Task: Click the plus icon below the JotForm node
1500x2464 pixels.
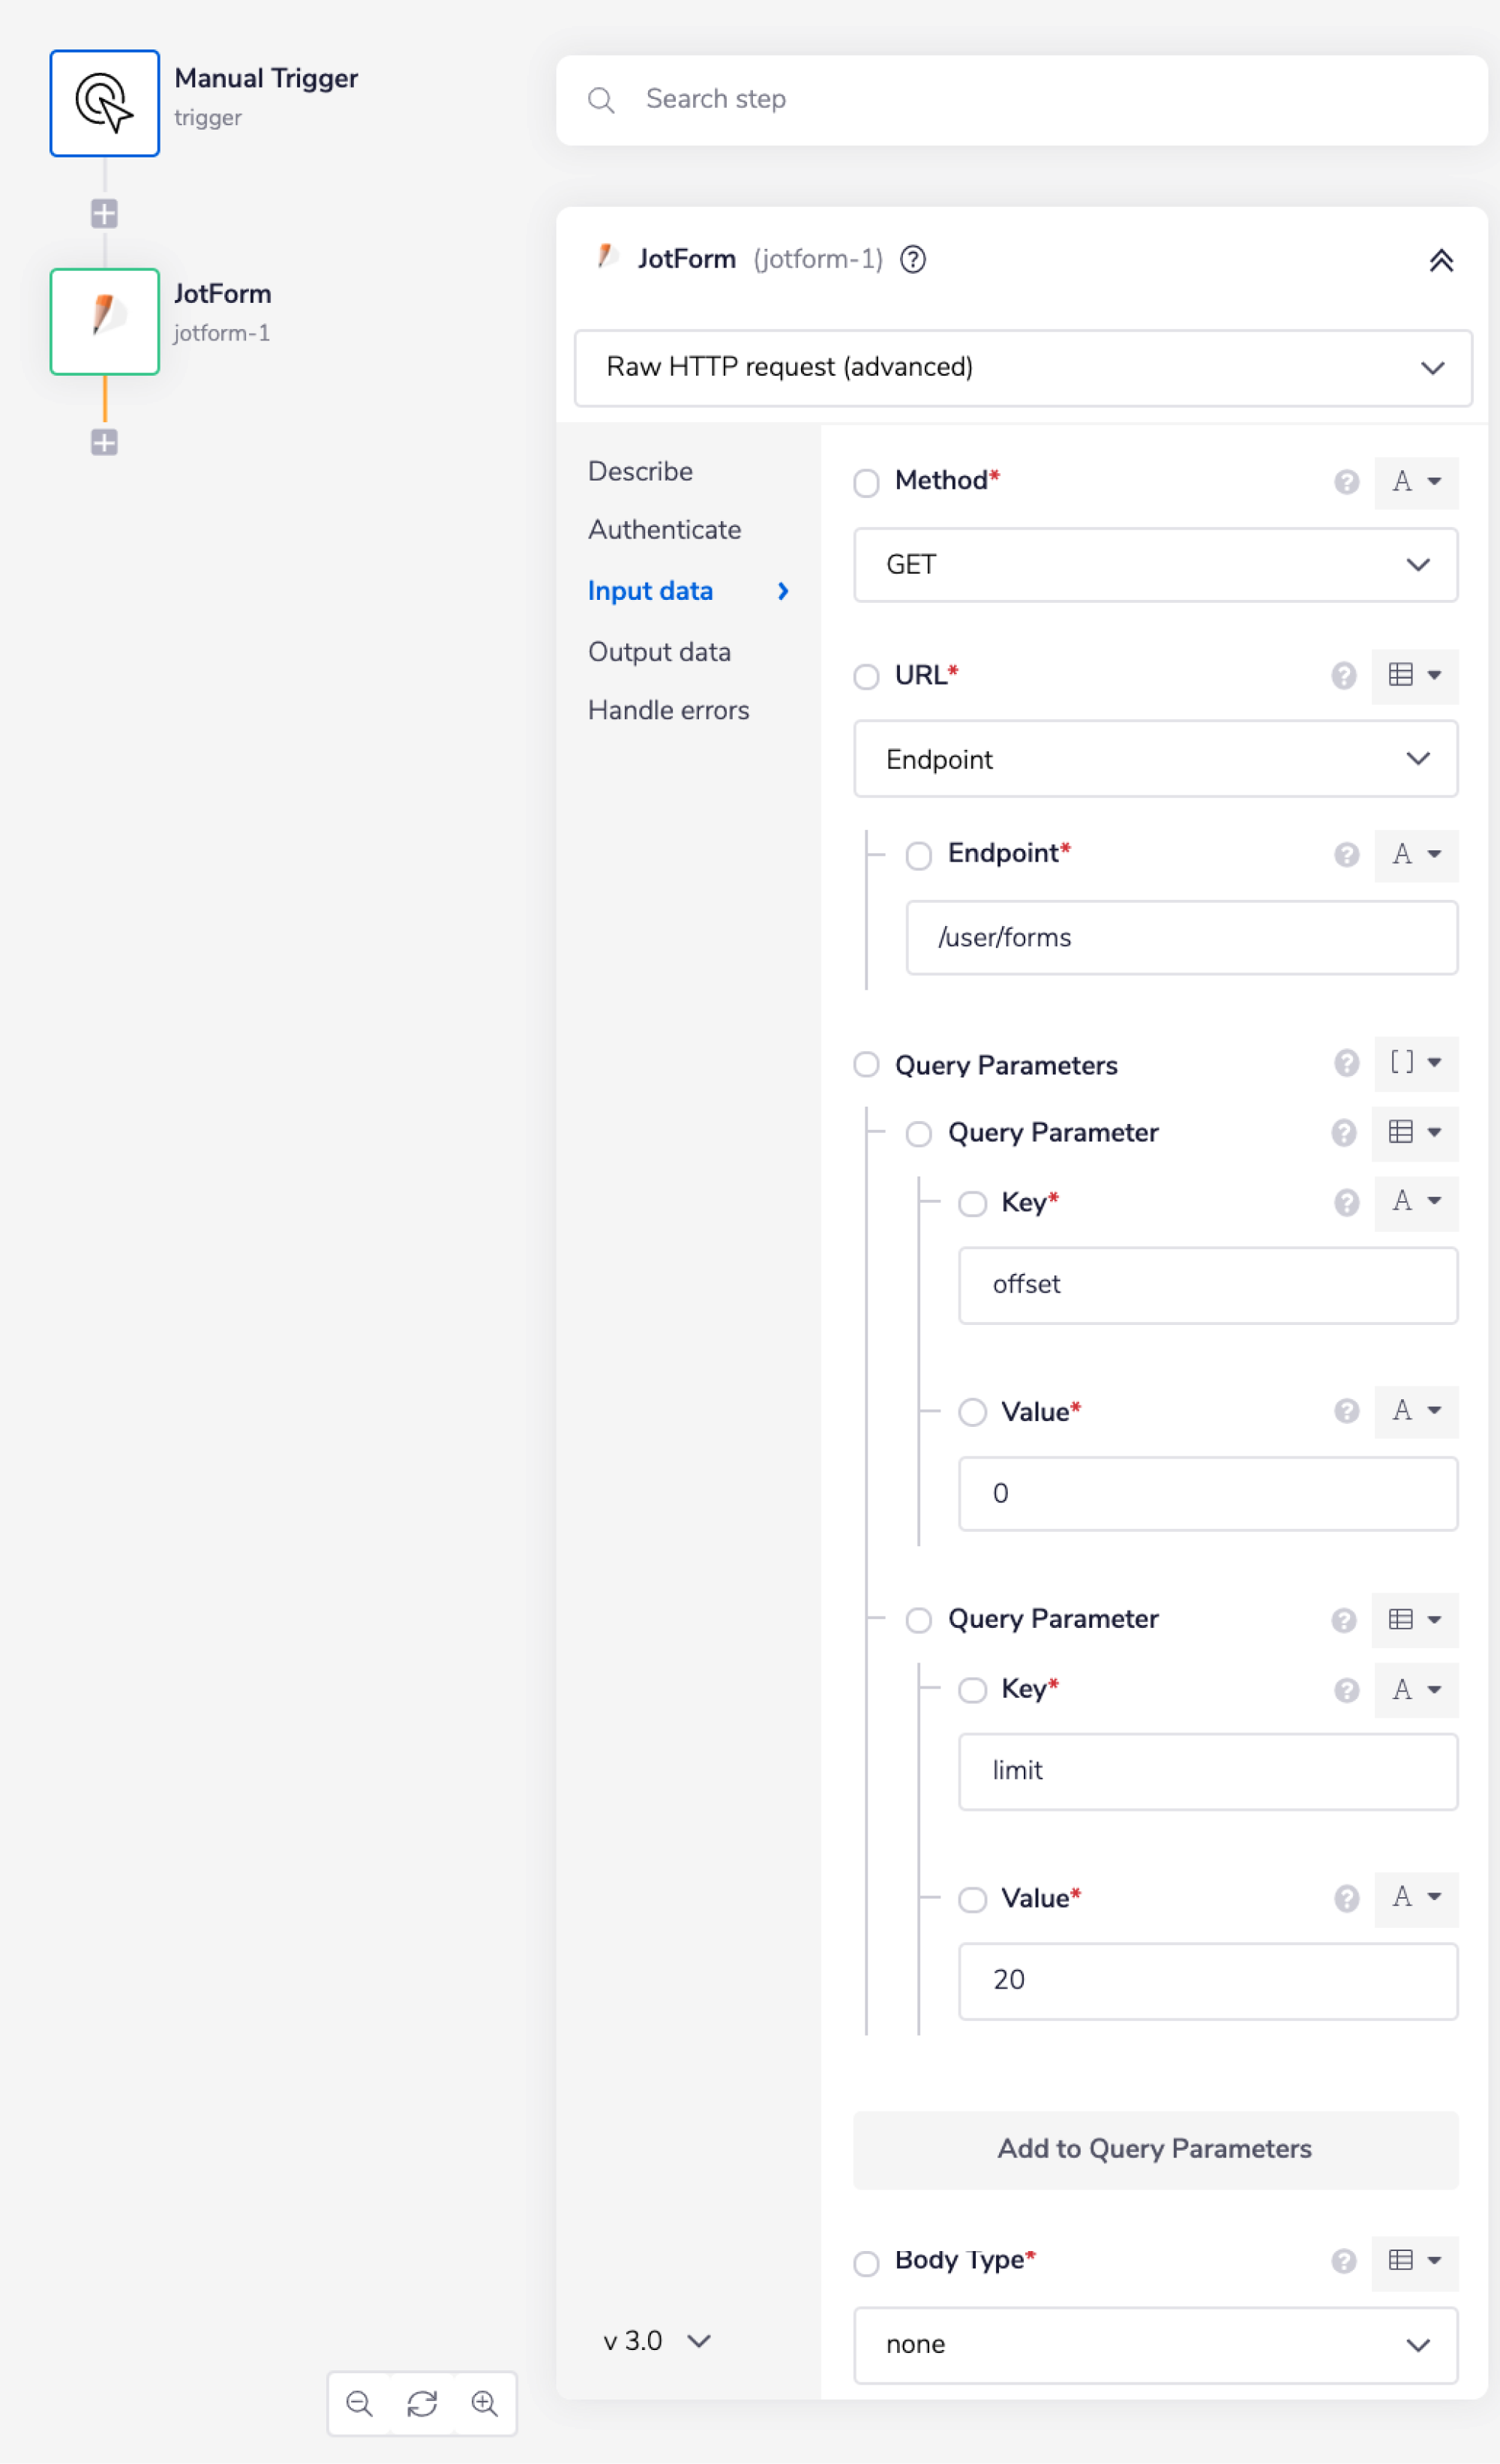Action: pos(104,442)
